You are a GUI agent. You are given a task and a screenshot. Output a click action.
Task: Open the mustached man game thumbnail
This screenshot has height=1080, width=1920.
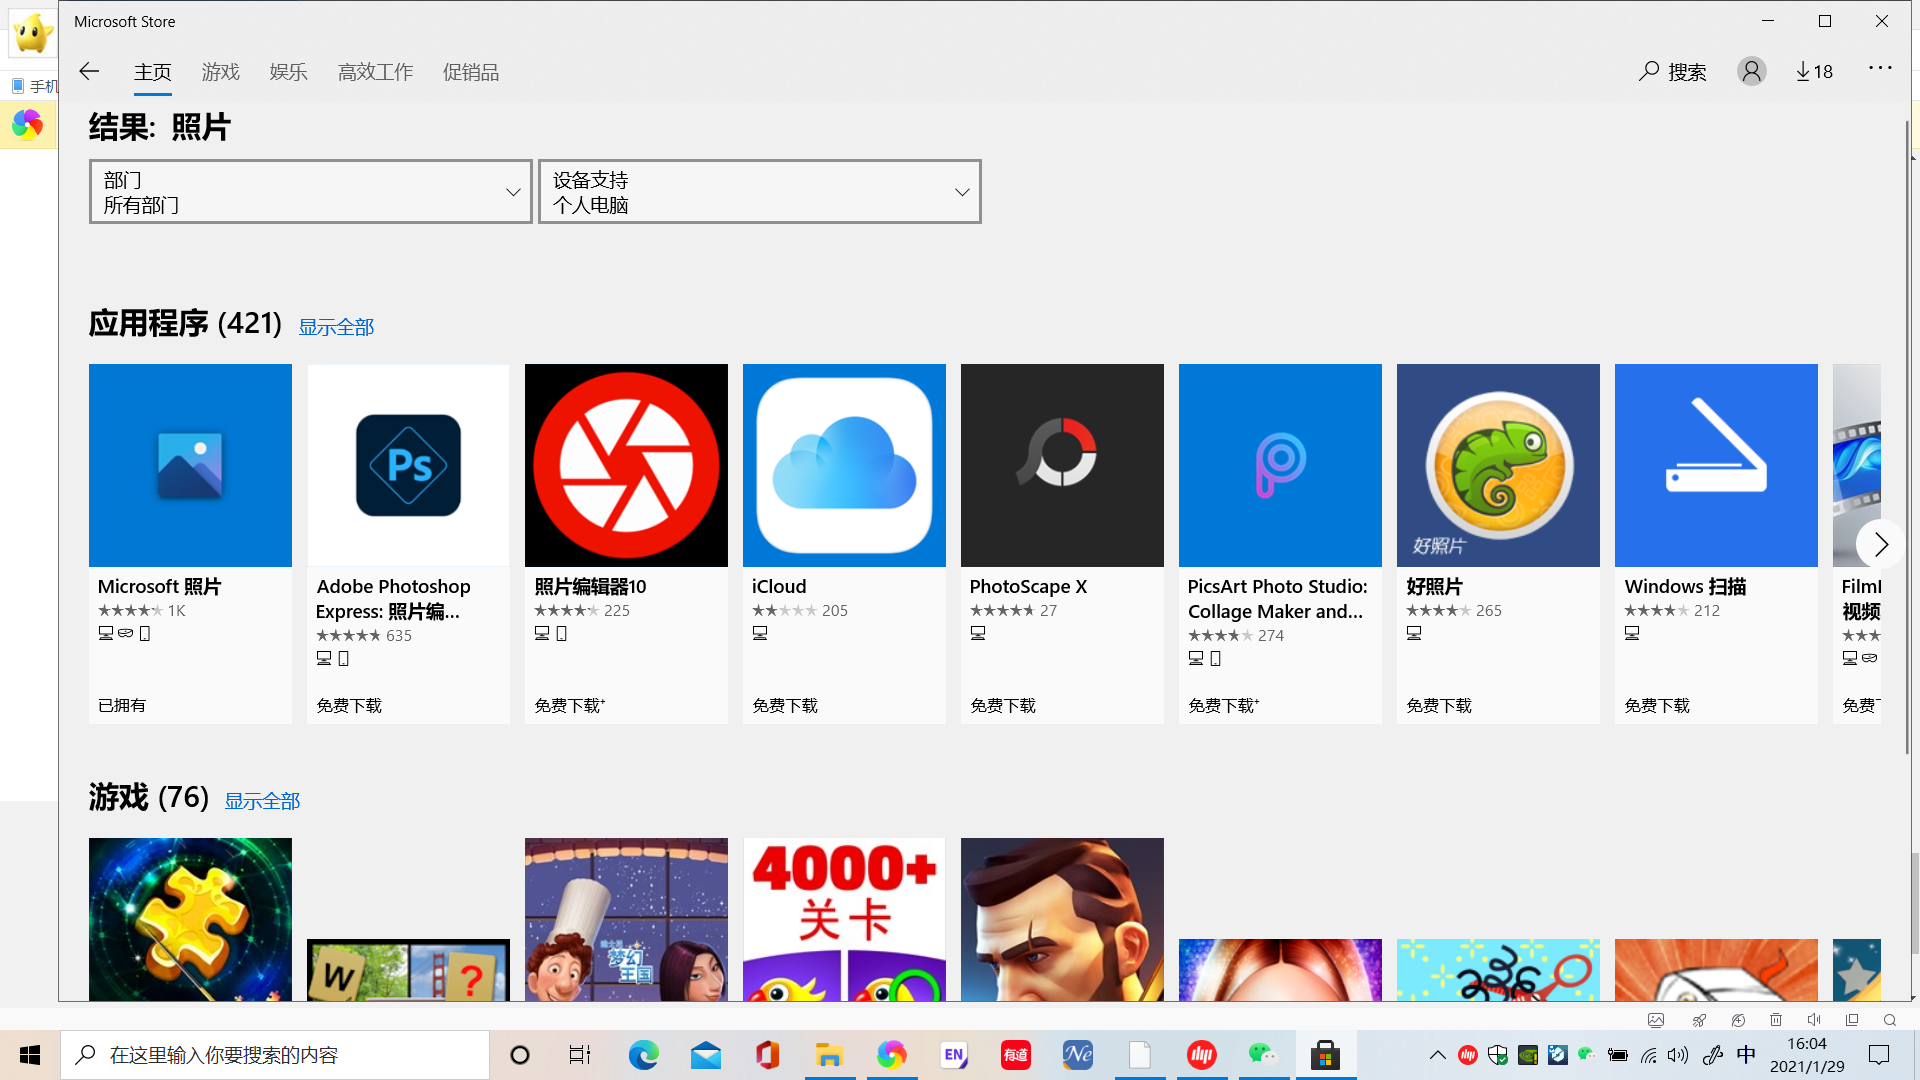coord(1062,919)
